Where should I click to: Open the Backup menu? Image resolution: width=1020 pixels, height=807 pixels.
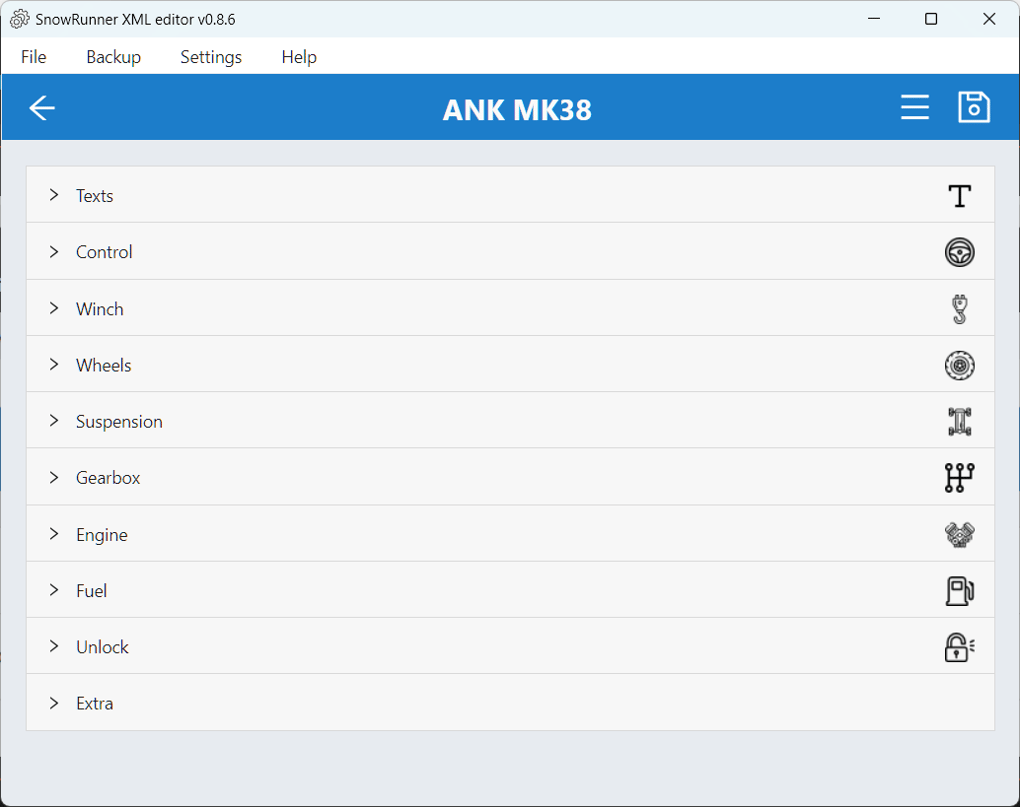[x=114, y=57]
